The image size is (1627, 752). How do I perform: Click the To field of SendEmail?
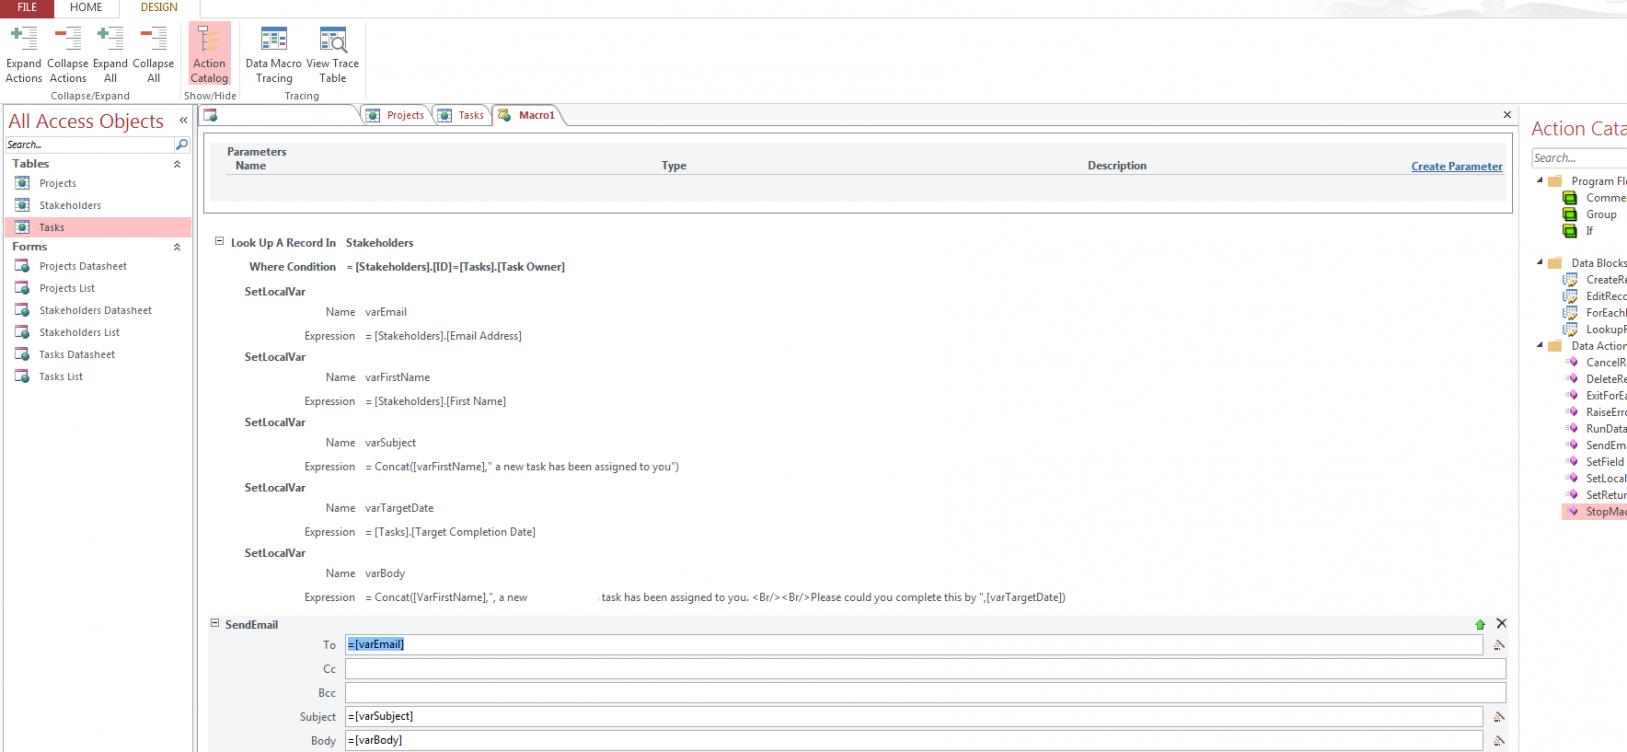point(913,645)
